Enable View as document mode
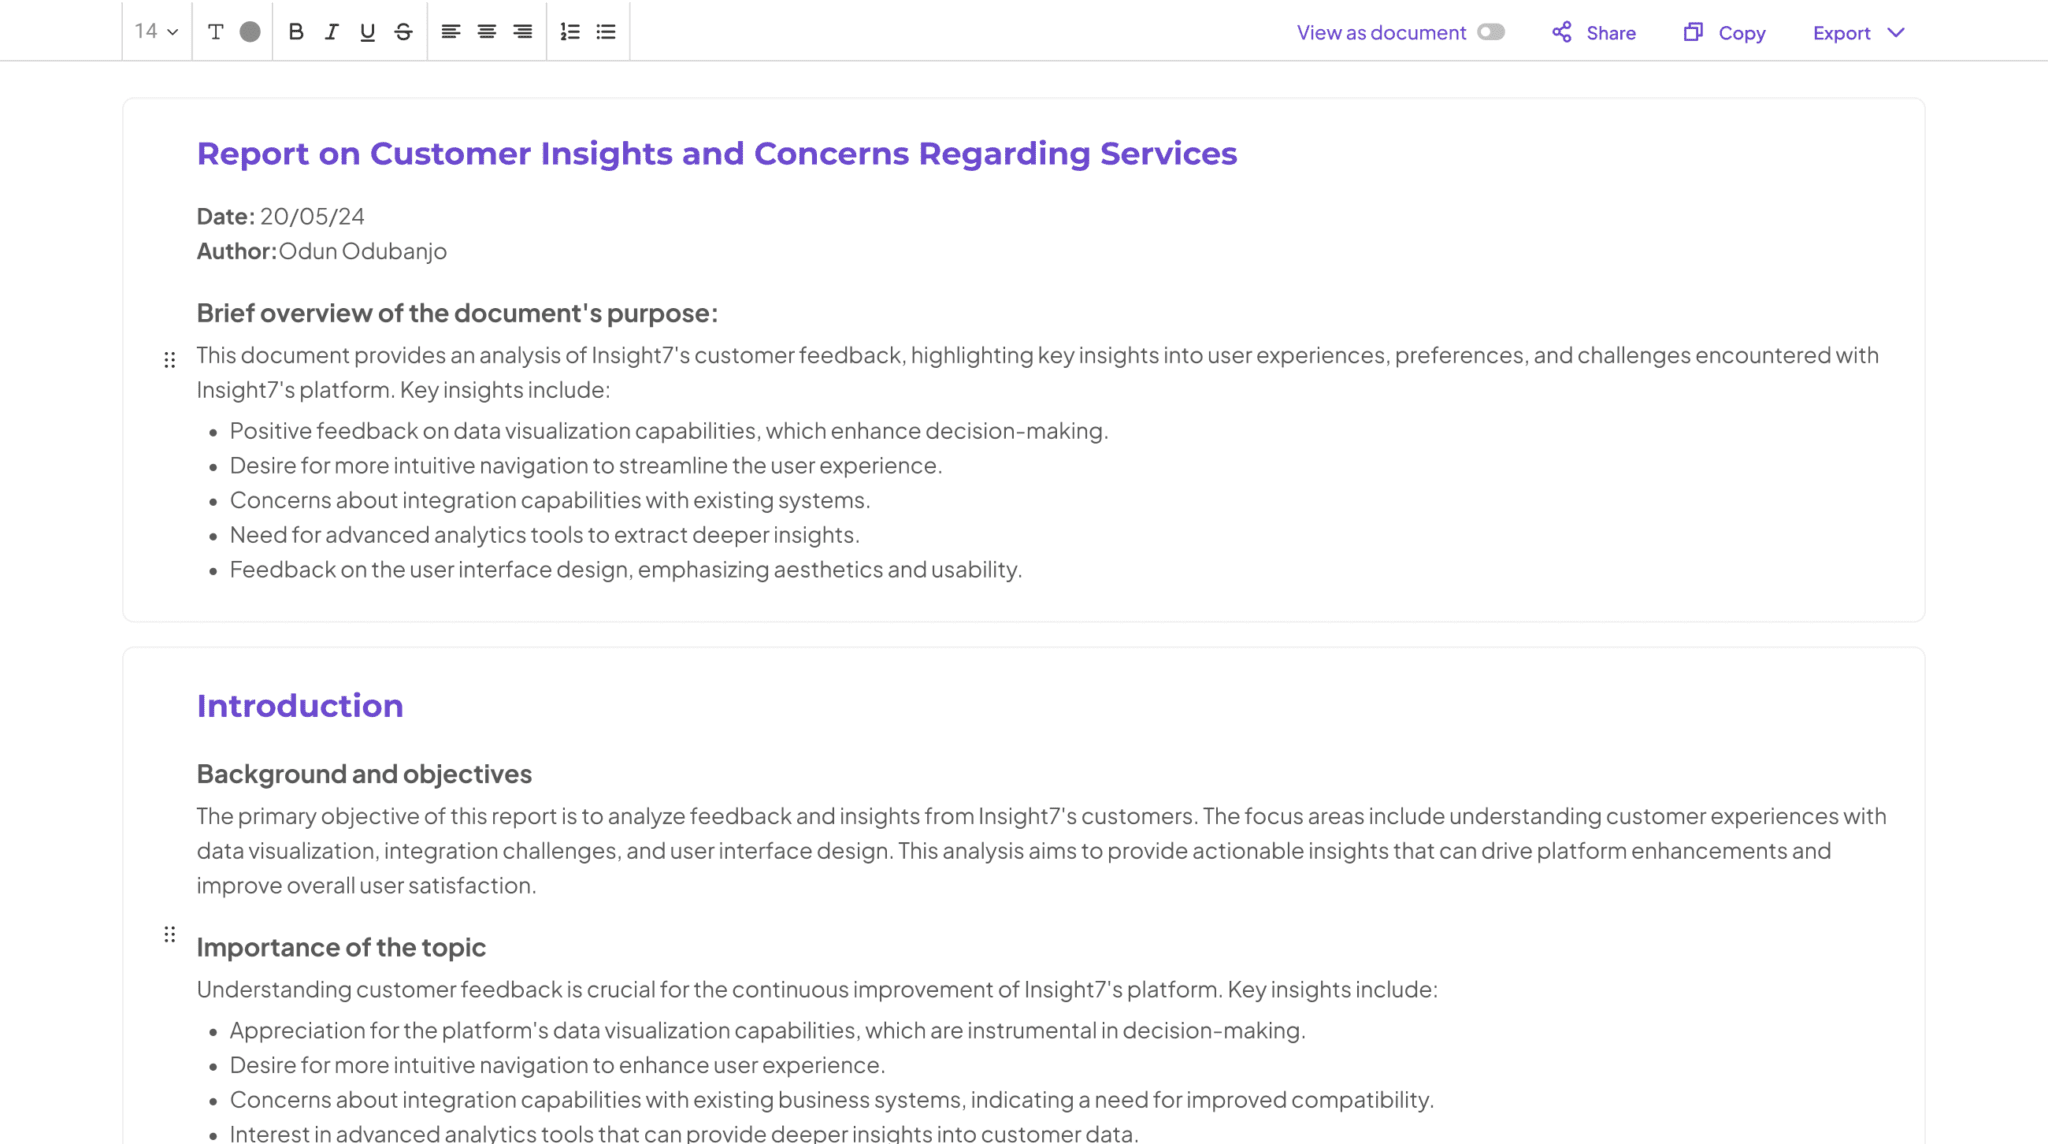The image size is (2048, 1144). pos(1491,31)
